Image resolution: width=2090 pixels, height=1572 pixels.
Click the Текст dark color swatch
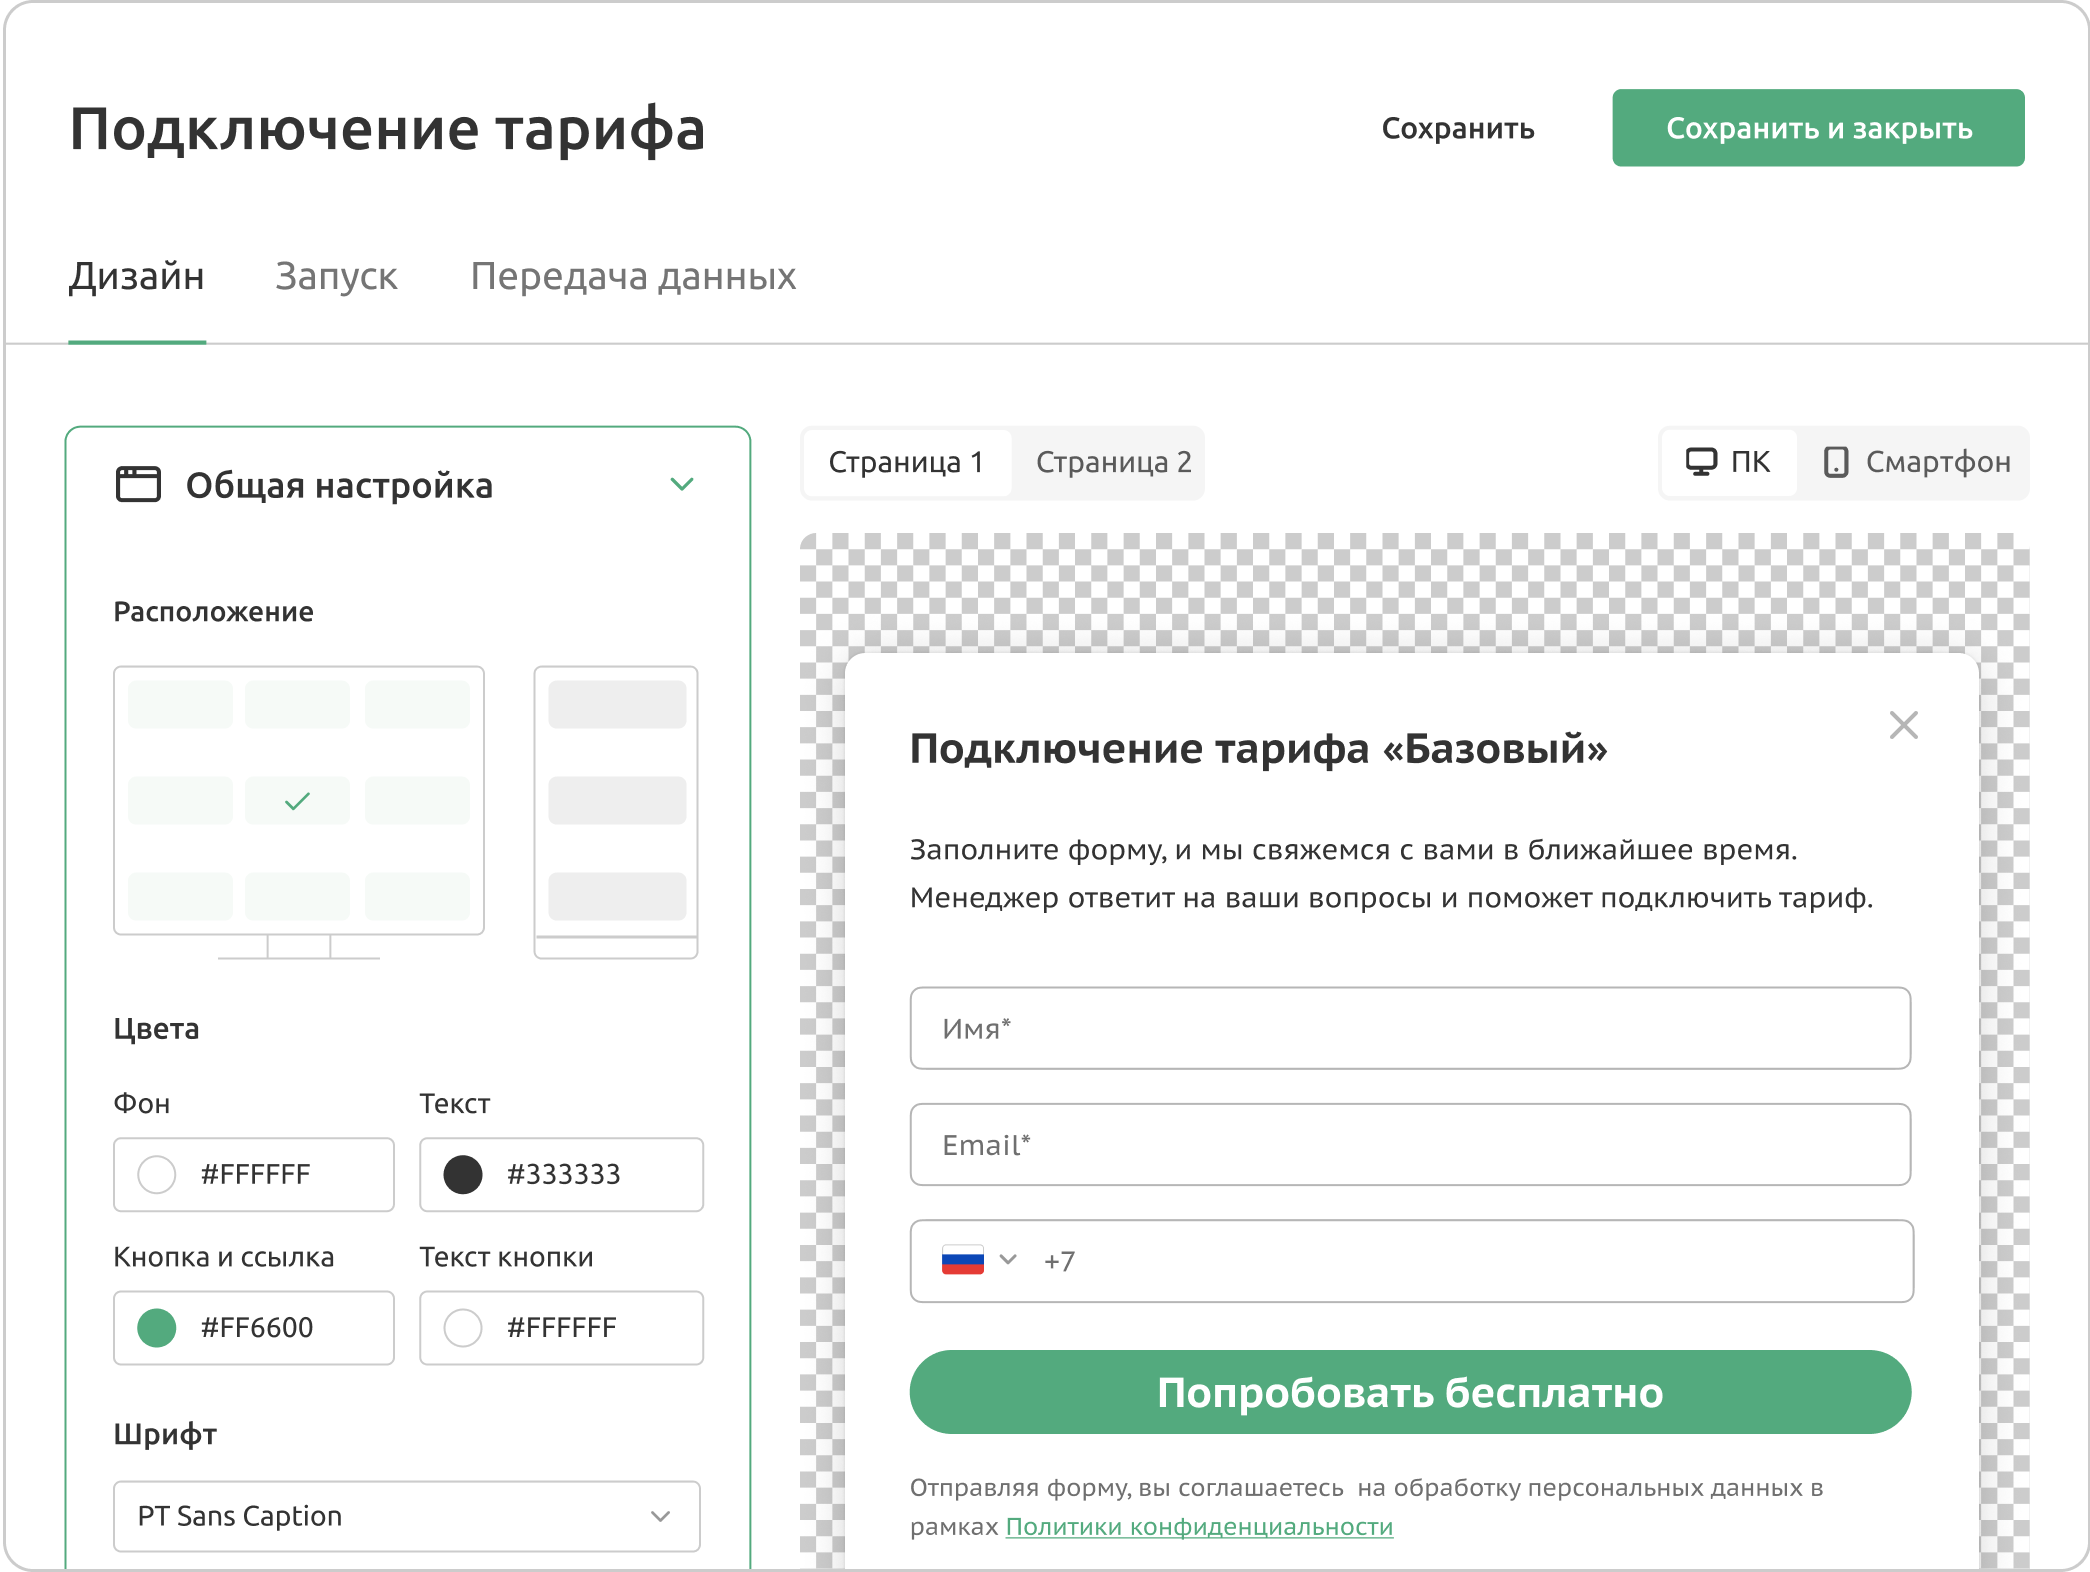pyautogui.click(x=463, y=1174)
